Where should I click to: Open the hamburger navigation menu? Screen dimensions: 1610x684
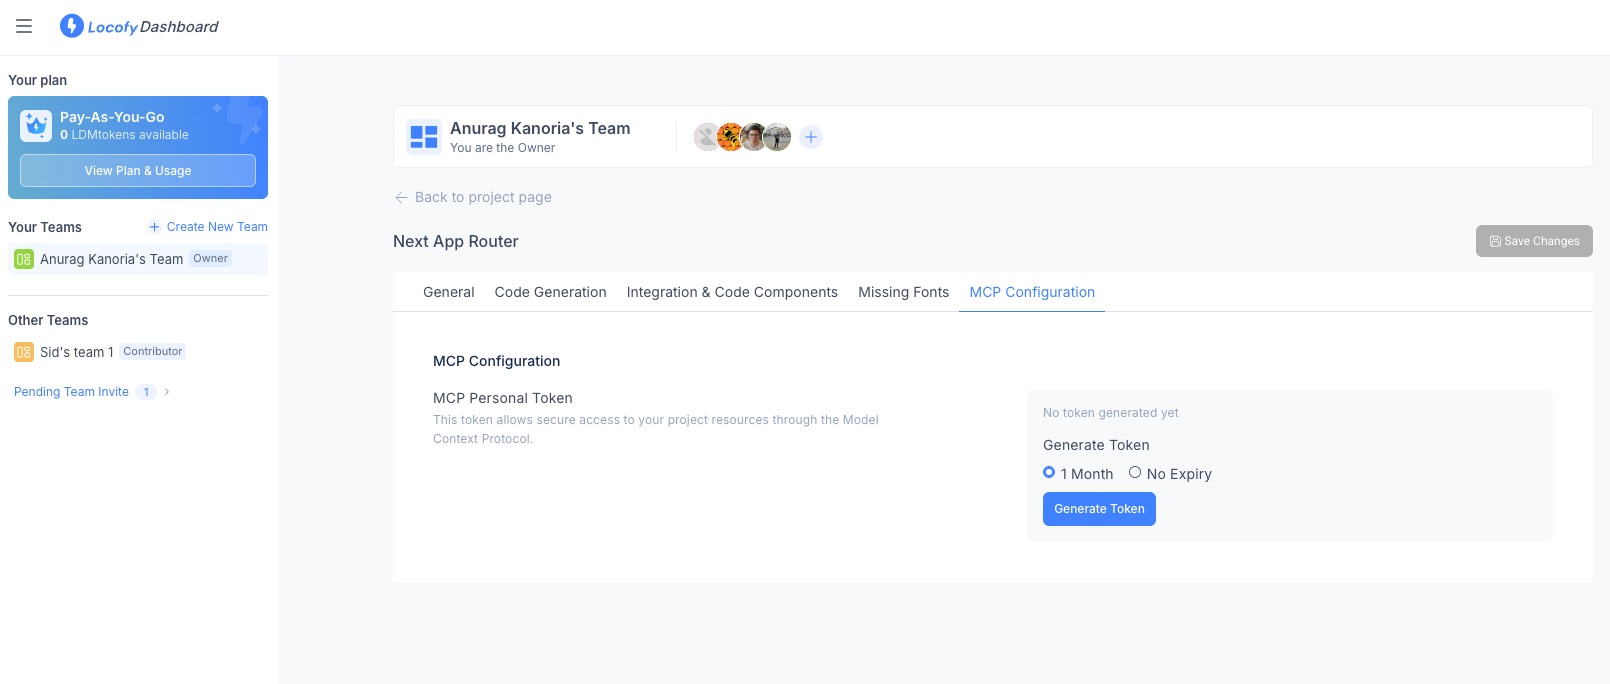(x=23, y=26)
